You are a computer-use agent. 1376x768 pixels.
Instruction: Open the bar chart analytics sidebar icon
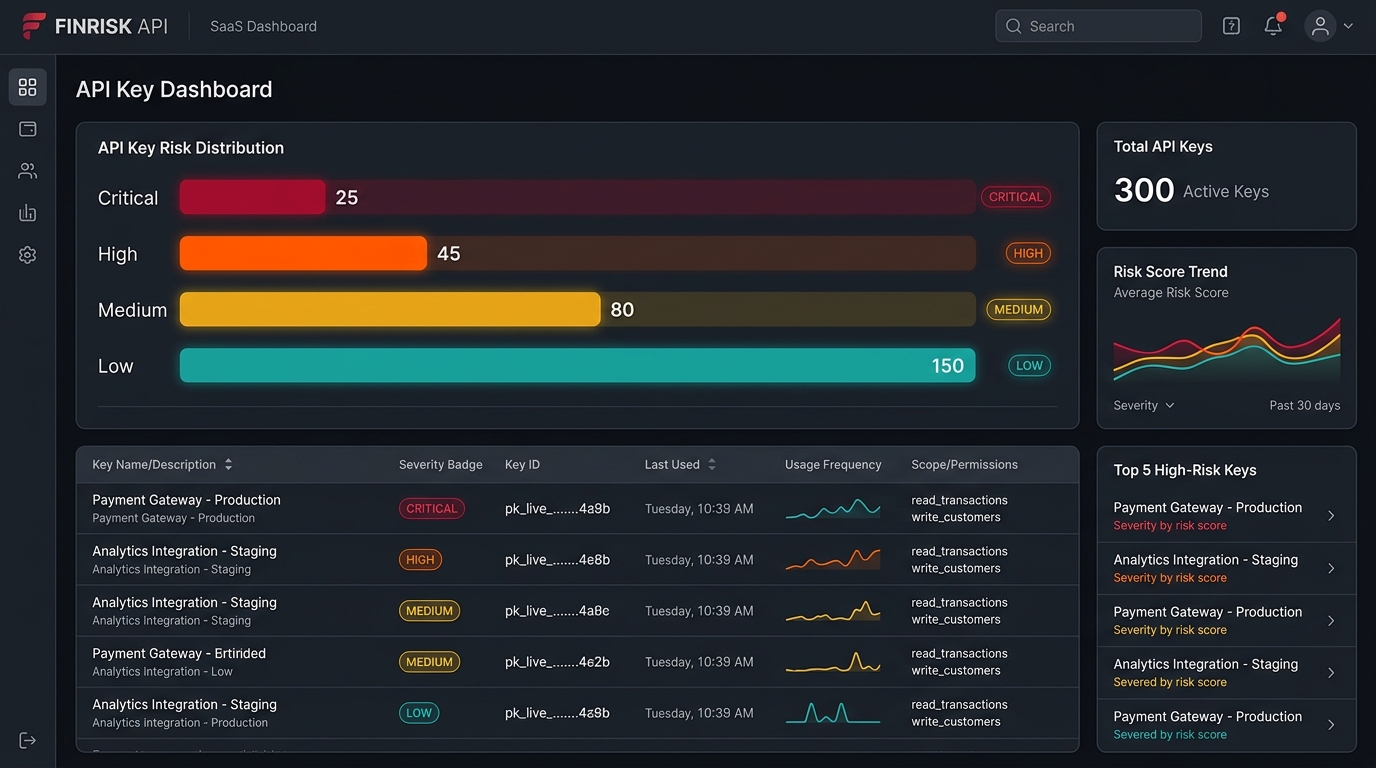28,213
